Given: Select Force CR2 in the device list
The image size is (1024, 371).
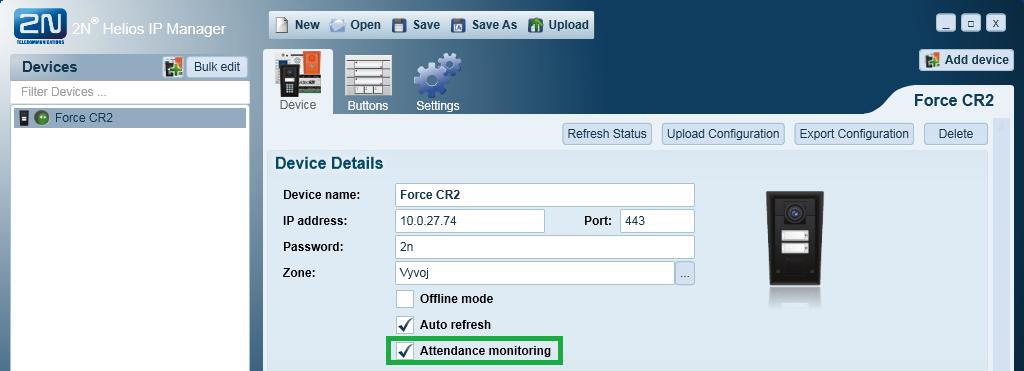Looking at the screenshot, I should [130, 118].
